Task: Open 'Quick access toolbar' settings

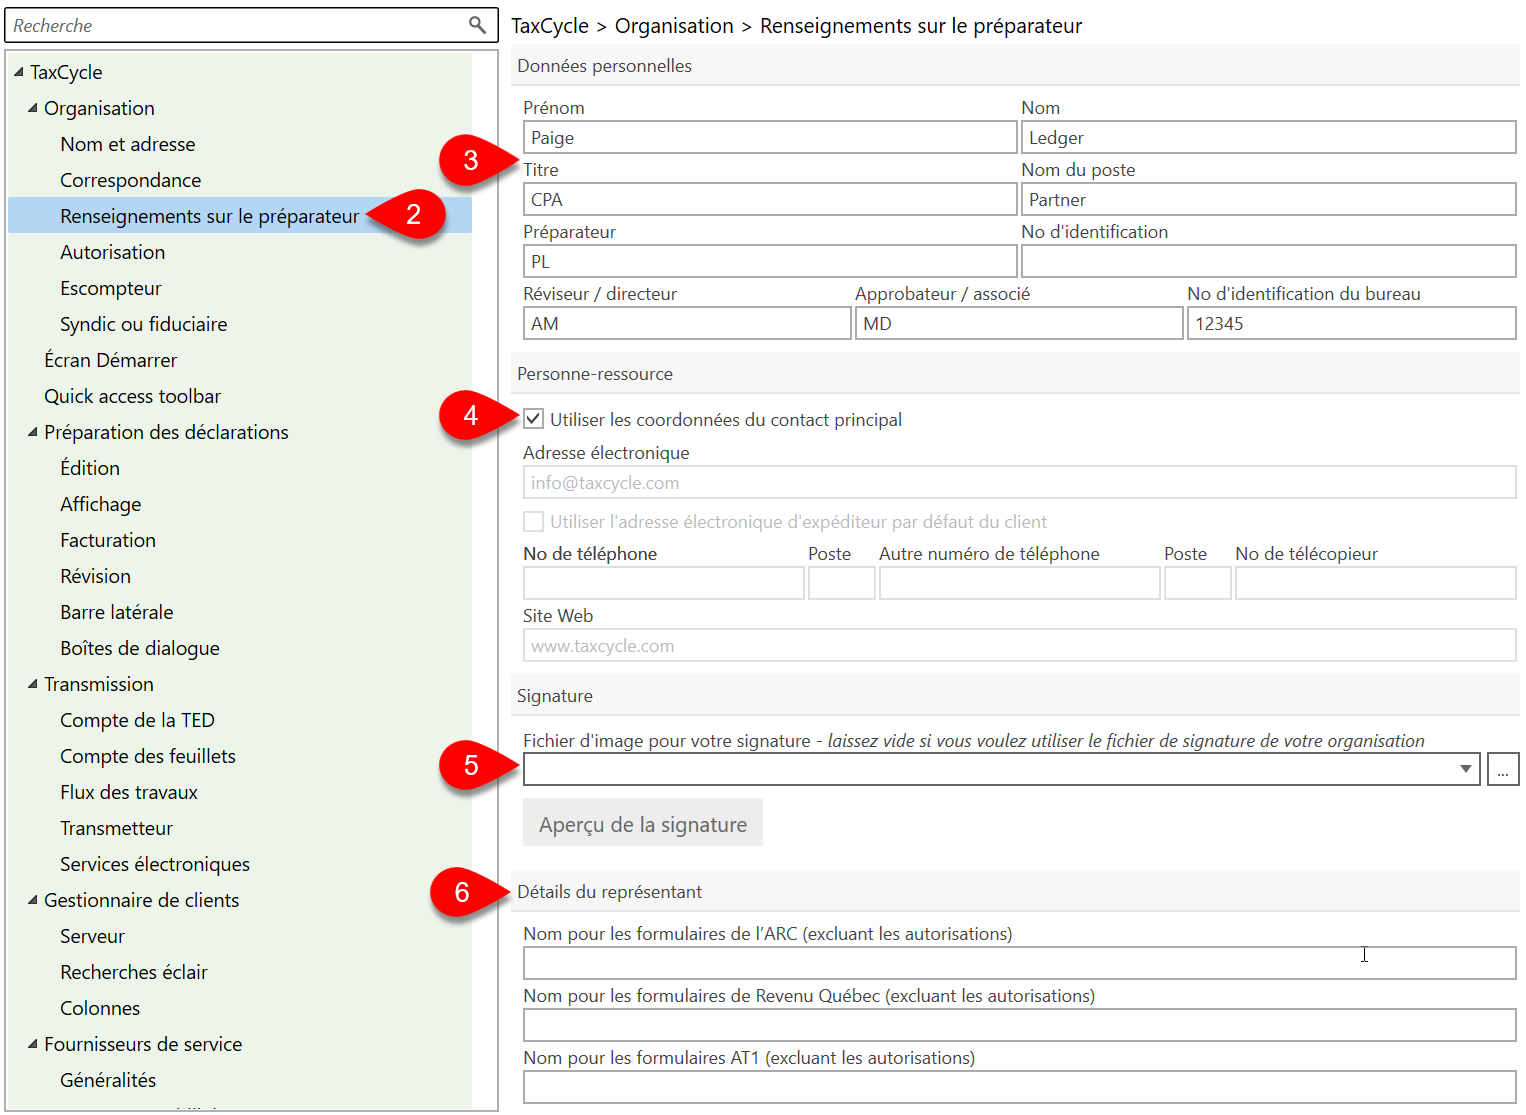Action: click(133, 396)
